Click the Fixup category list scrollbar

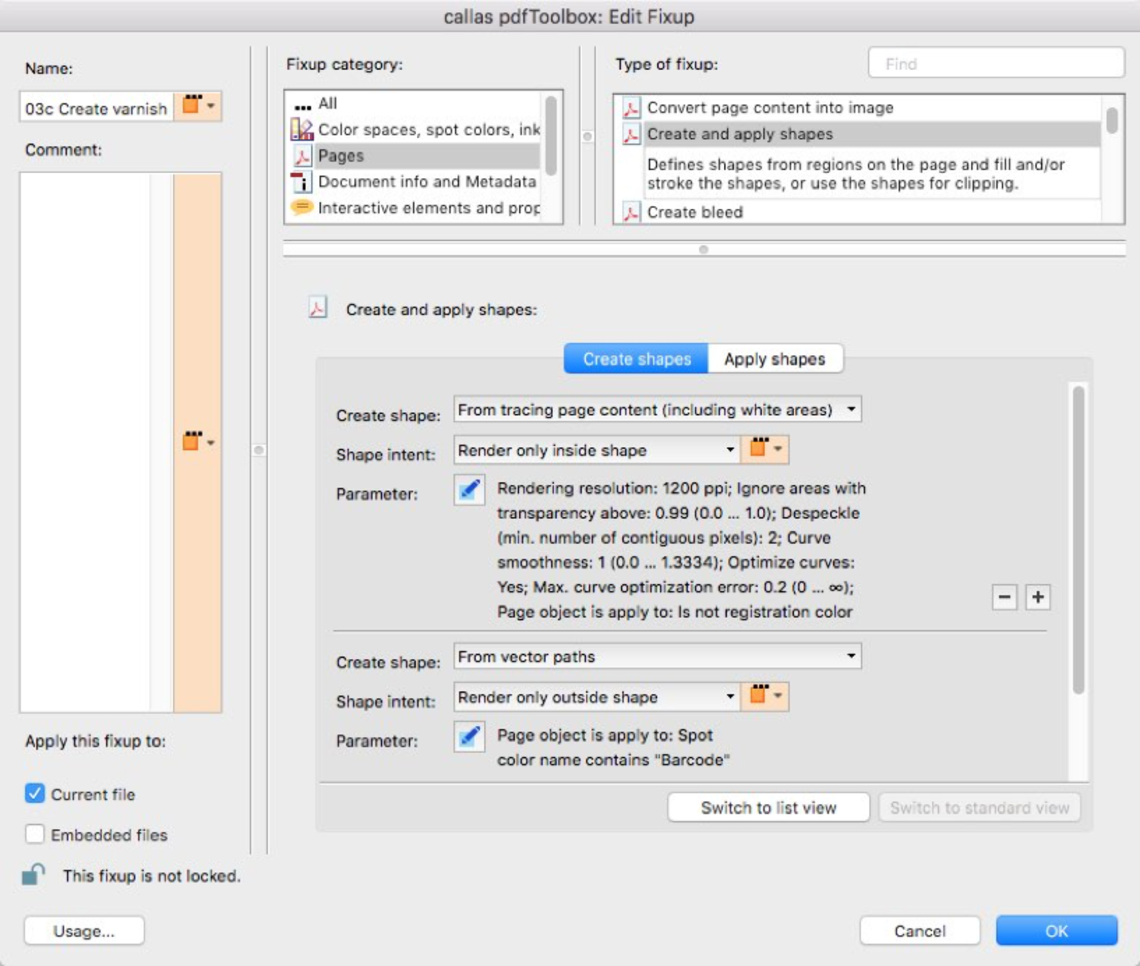(x=551, y=135)
